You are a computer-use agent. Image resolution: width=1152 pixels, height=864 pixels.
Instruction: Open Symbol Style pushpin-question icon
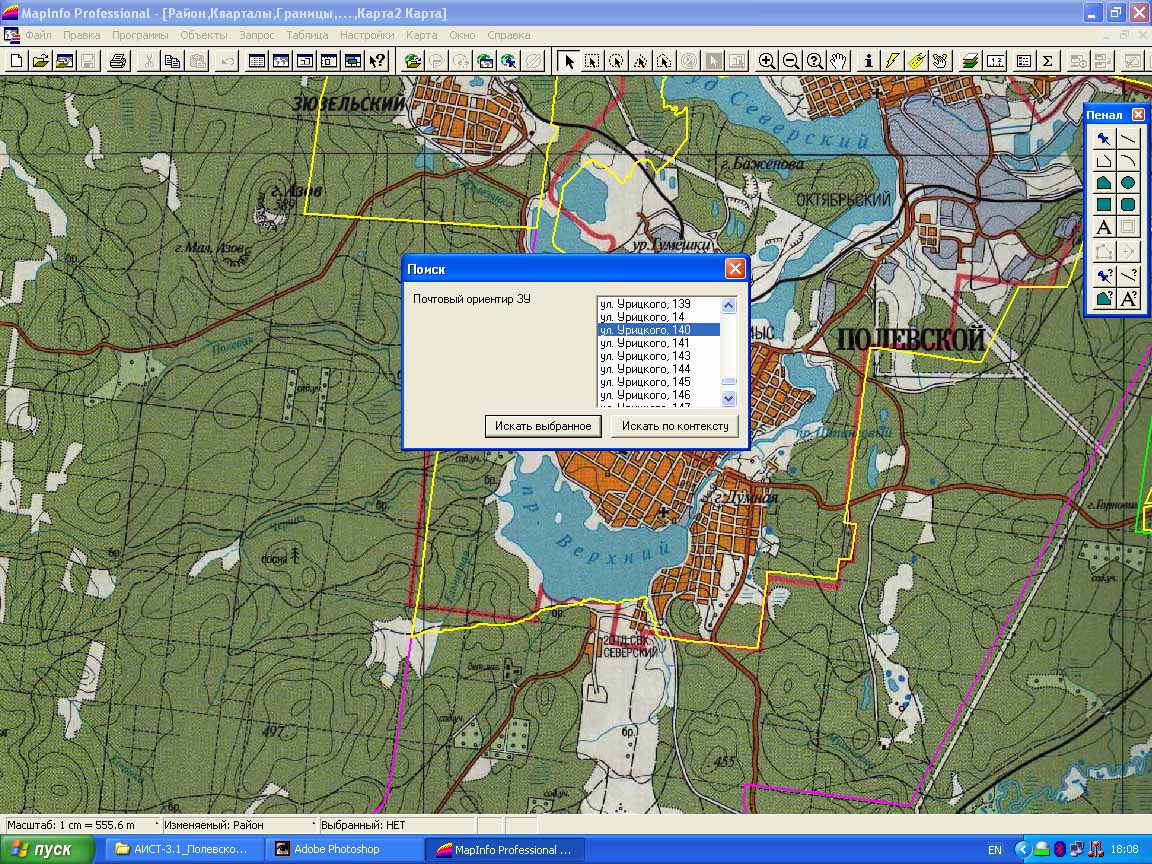[1104, 276]
